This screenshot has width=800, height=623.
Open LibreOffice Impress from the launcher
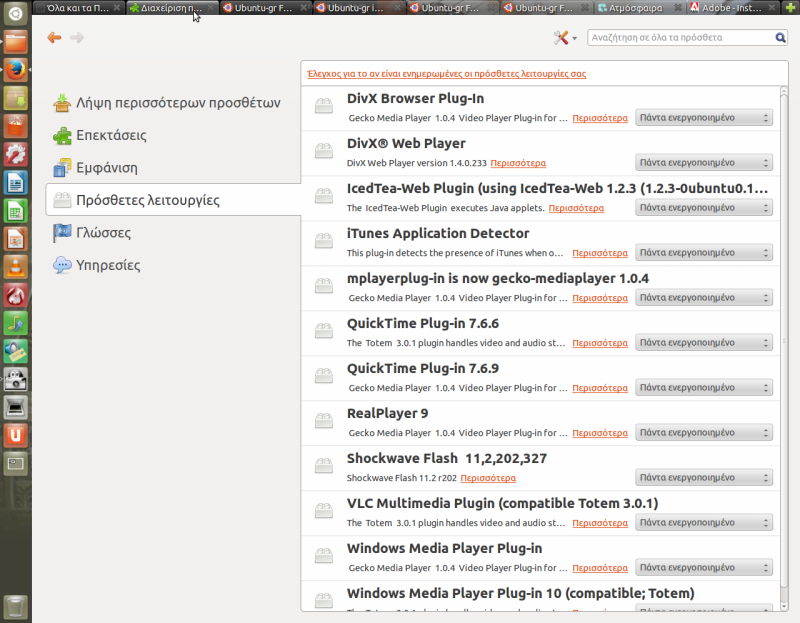(15, 239)
